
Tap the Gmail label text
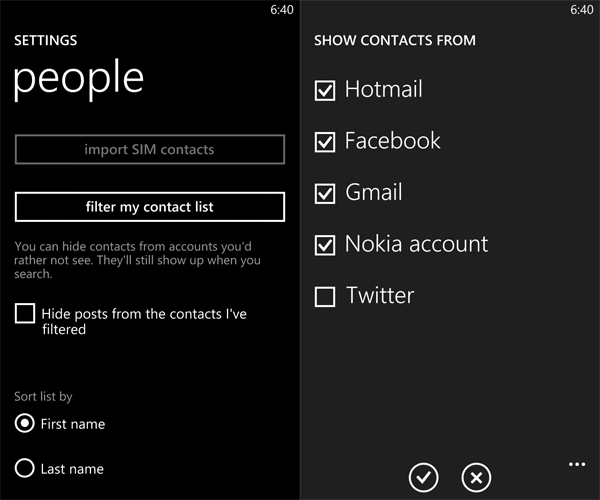374,192
